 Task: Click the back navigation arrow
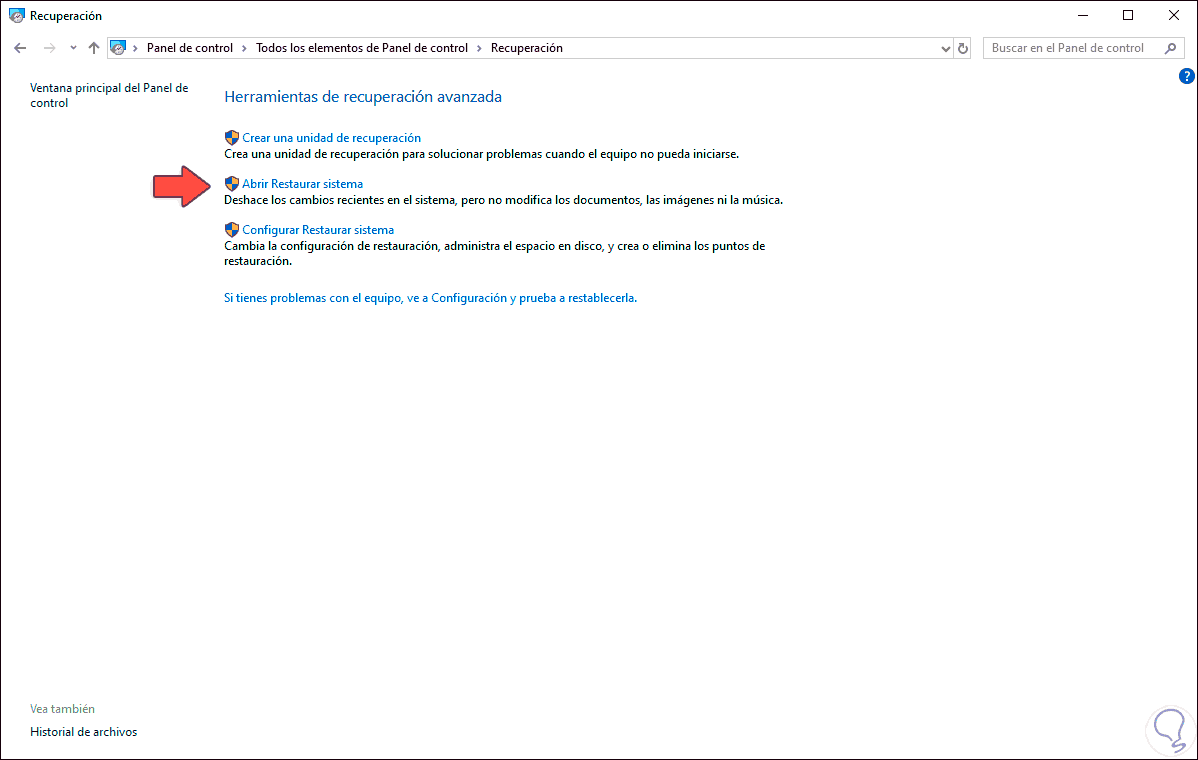(20, 47)
